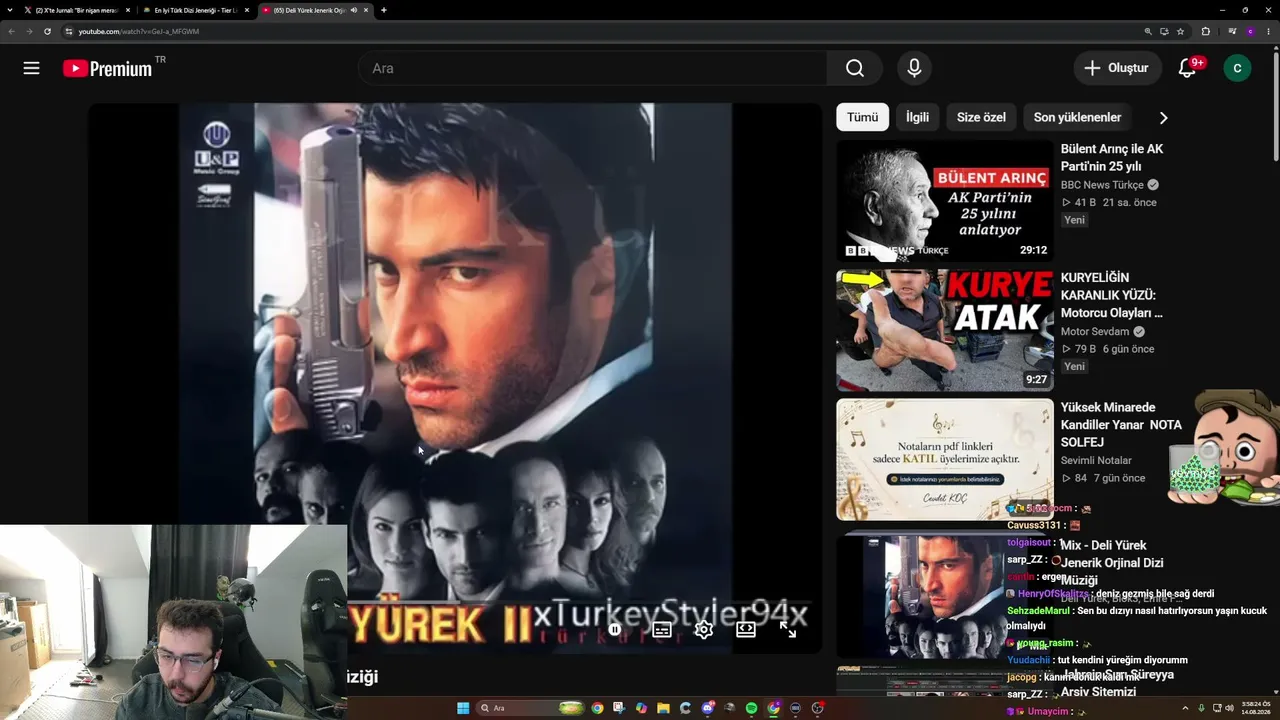Select the Tümü filter chip
This screenshot has width=1280, height=720.
pyautogui.click(x=862, y=117)
